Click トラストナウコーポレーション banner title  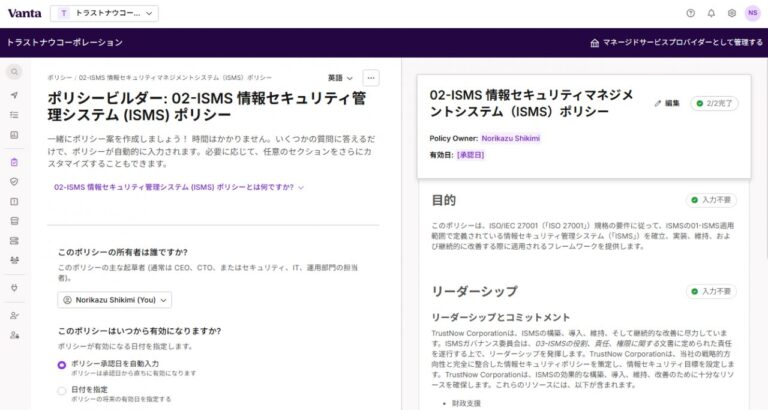pos(65,43)
